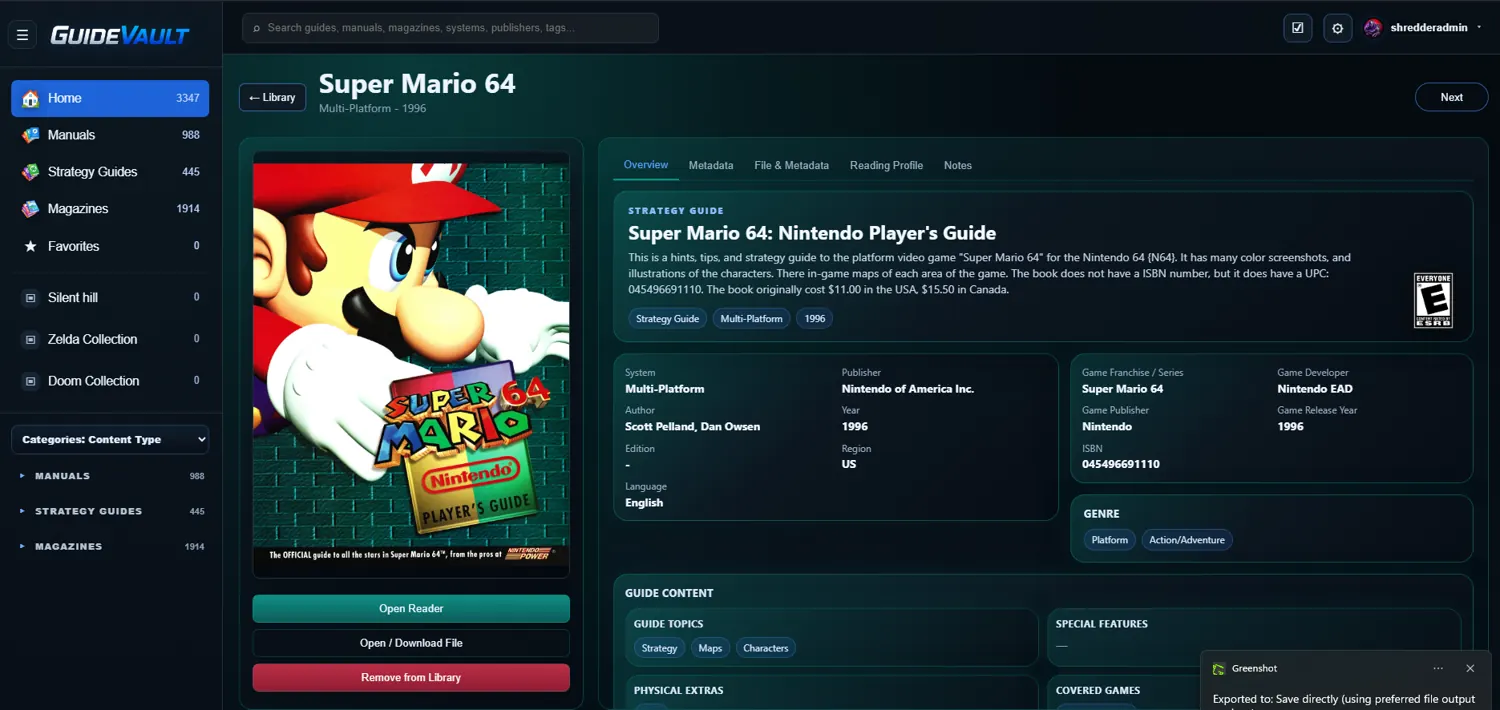
Task: Click the Language value English
Action: [644, 503]
